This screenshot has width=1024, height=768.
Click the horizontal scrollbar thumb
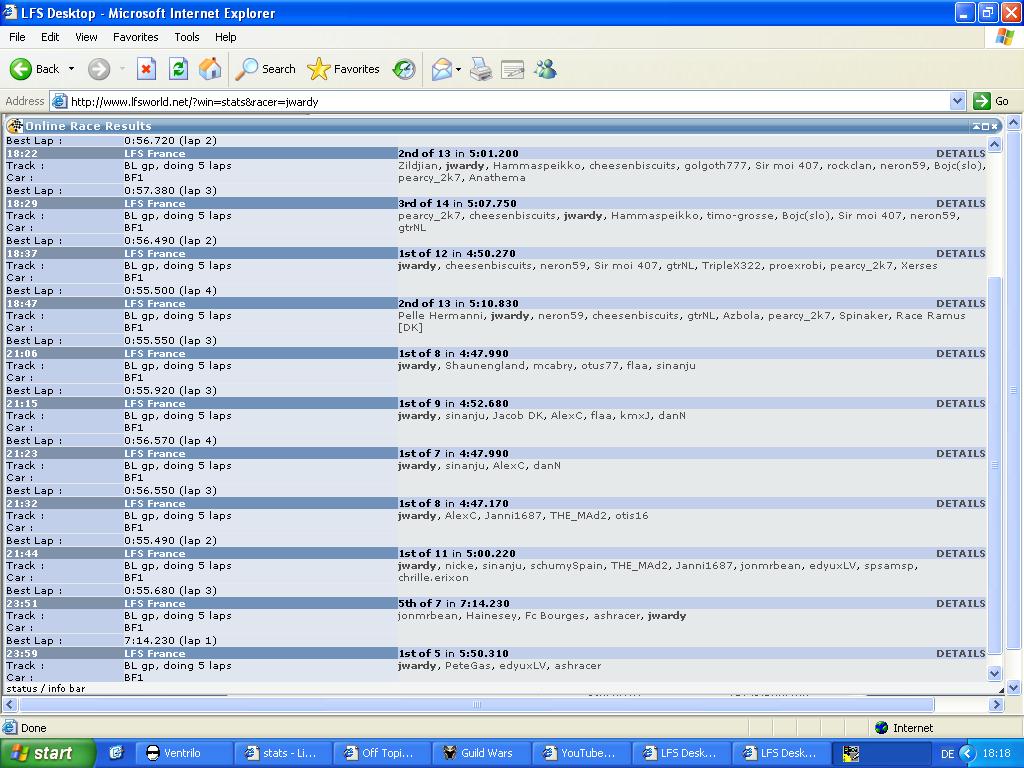[x=477, y=704]
